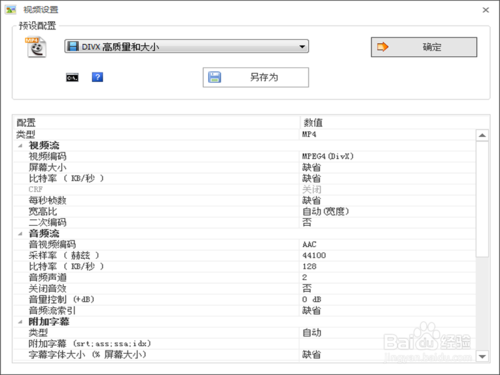Click the 关闭音效 value 否
The height and width of the screenshot is (375, 500).
pyautogui.click(x=307, y=288)
